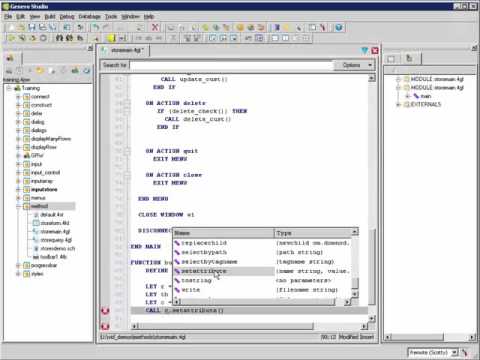Screen dimensions: 480x360
Task: Open the Database menu
Action: click(90, 16)
